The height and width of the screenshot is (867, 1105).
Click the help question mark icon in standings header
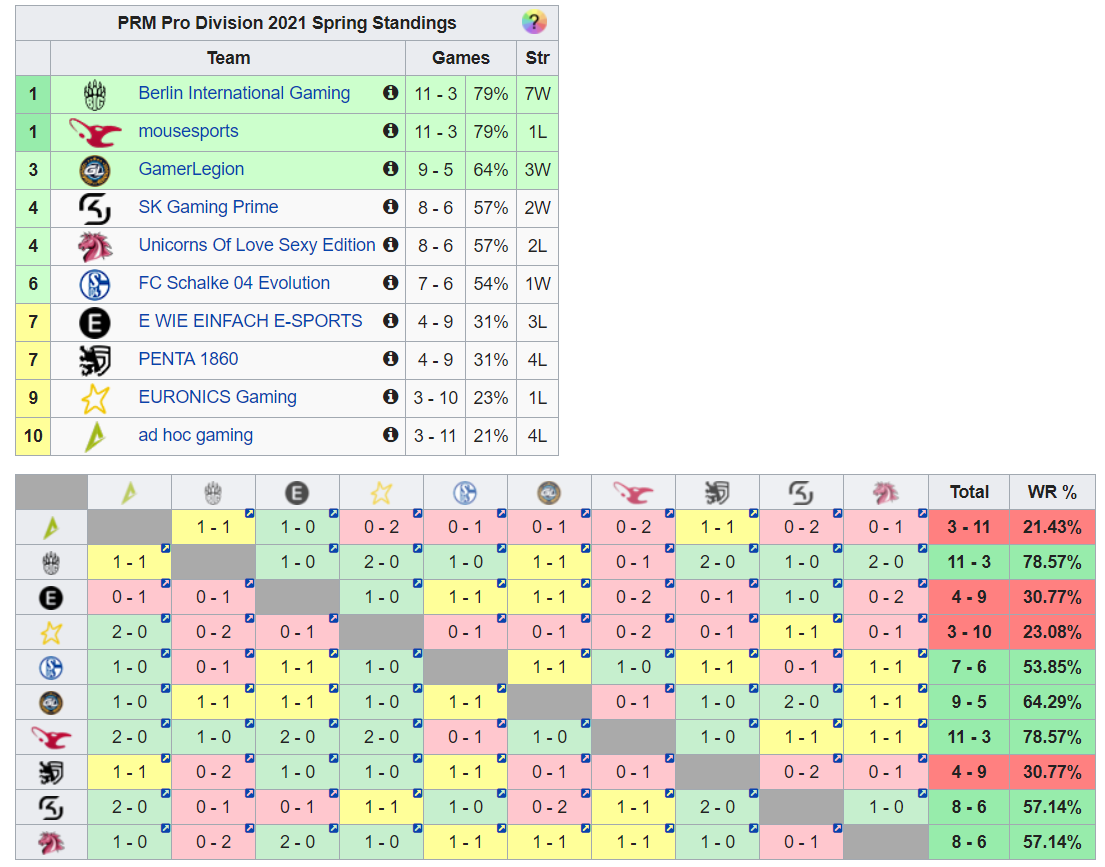(534, 23)
